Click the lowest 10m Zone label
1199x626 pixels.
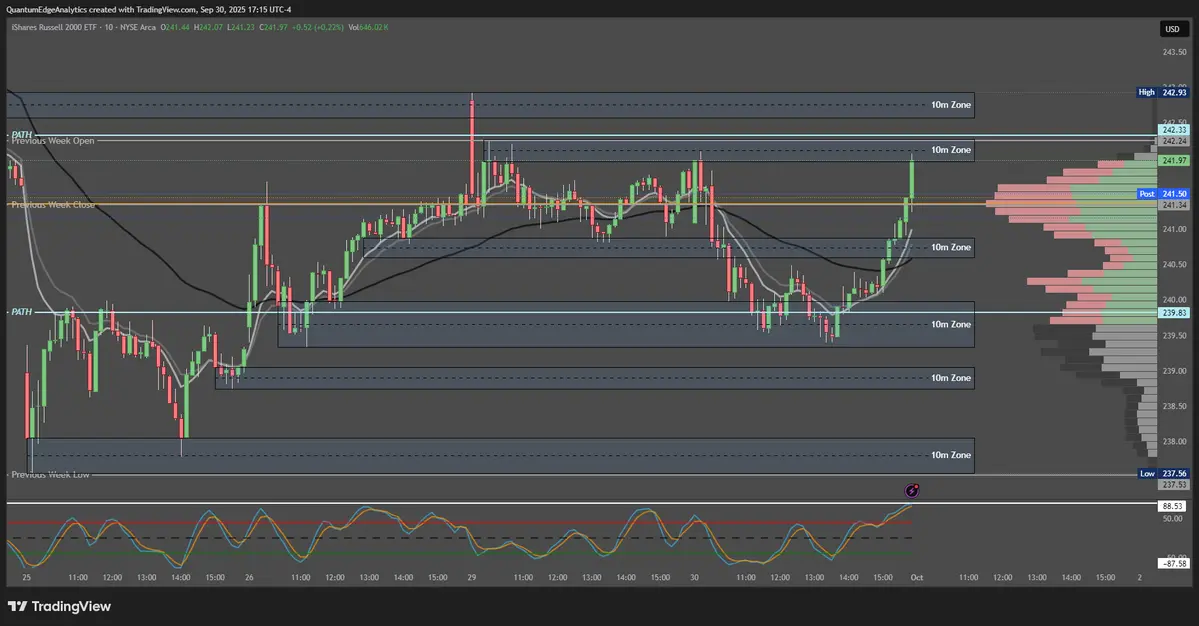click(x=950, y=455)
